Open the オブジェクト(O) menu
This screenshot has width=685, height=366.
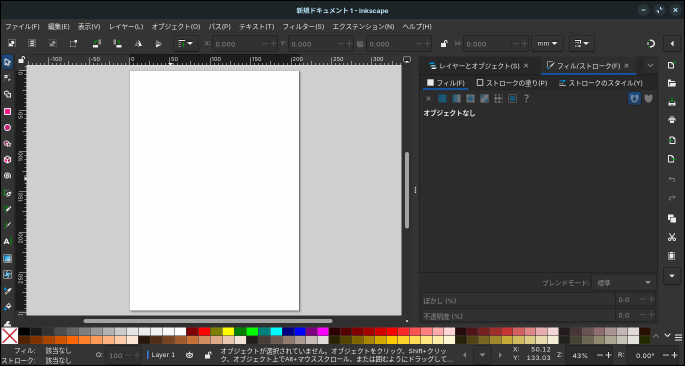tap(176, 27)
